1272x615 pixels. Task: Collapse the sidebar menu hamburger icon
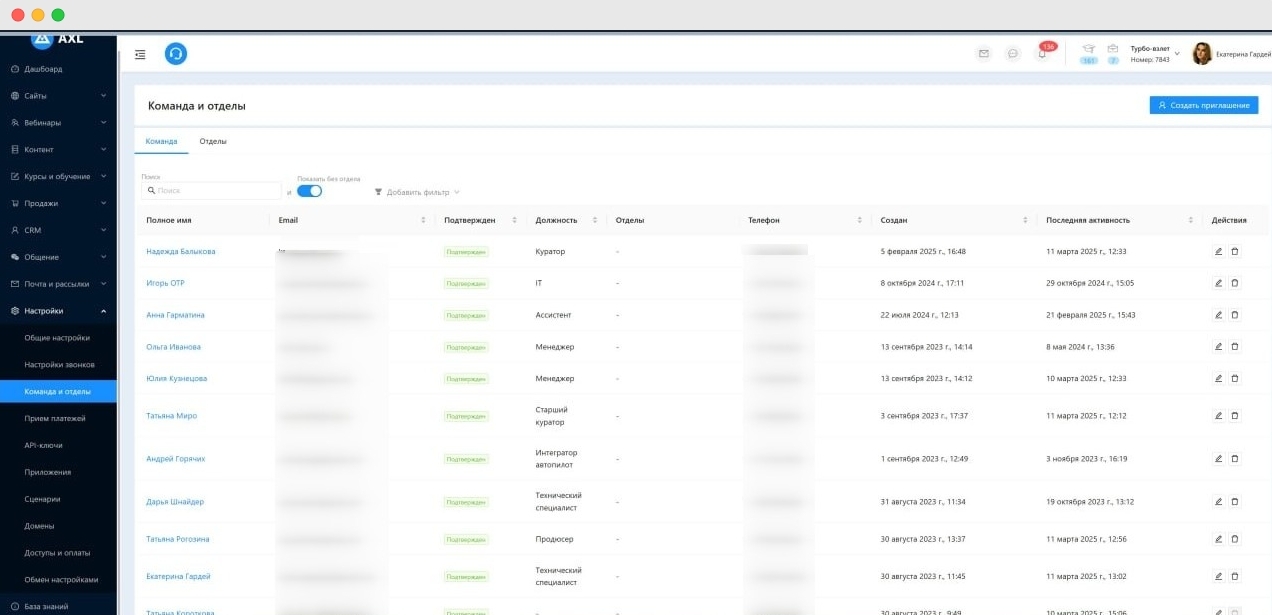pyautogui.click(x=140, y=54)
